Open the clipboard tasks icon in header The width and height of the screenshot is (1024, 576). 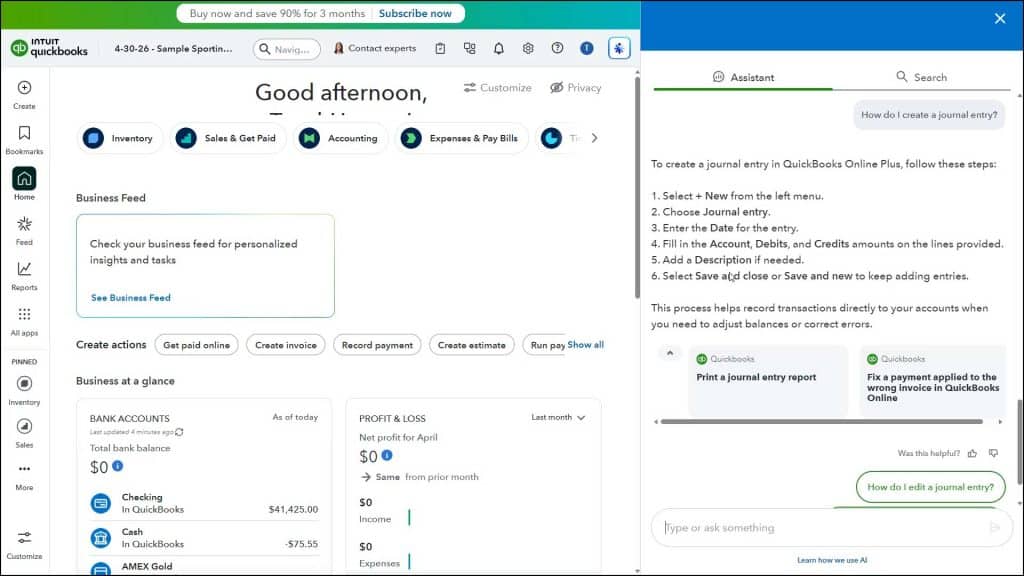pos(440,48)
